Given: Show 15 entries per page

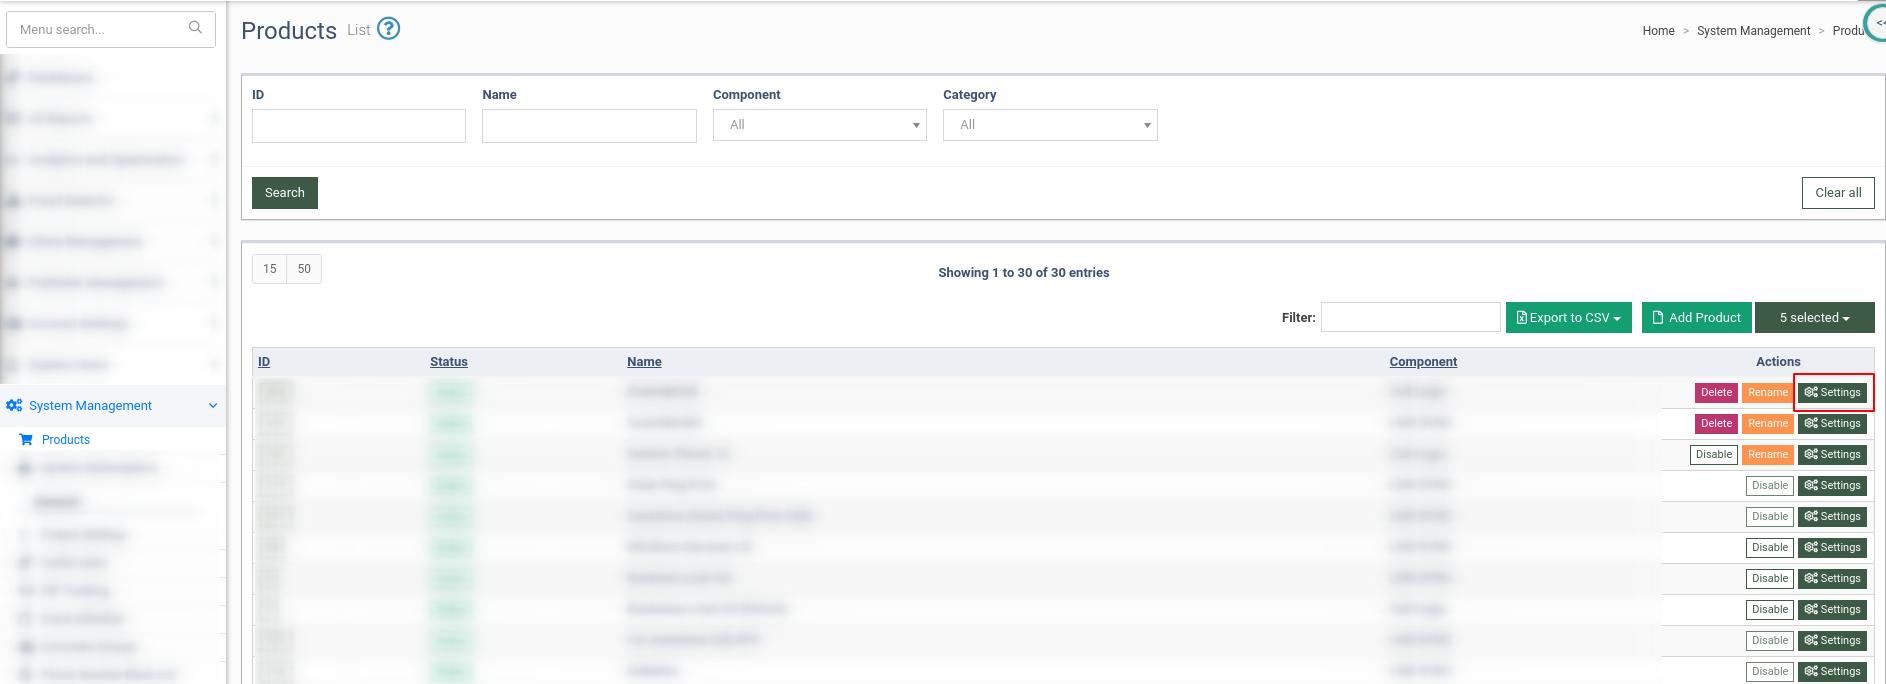Looking at the screenshot, I should point(270,269).
